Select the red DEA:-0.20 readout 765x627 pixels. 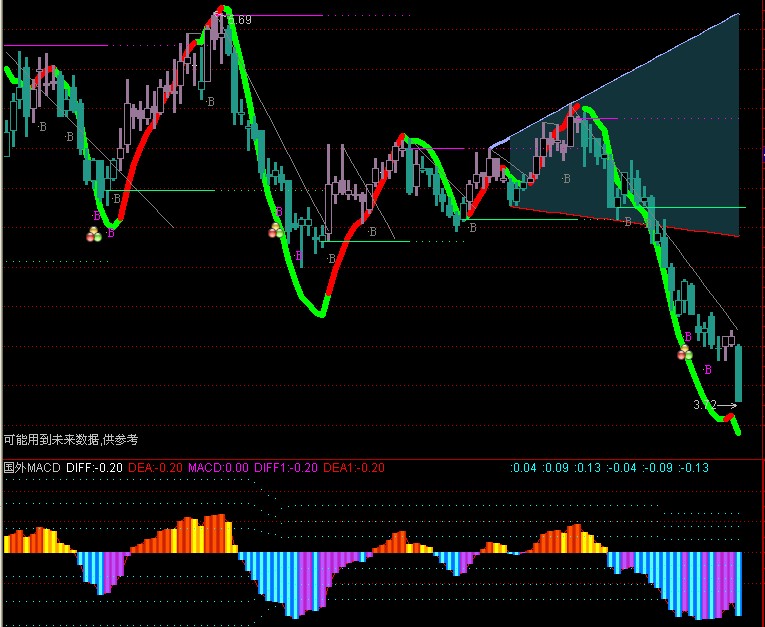tap(155, 467)
